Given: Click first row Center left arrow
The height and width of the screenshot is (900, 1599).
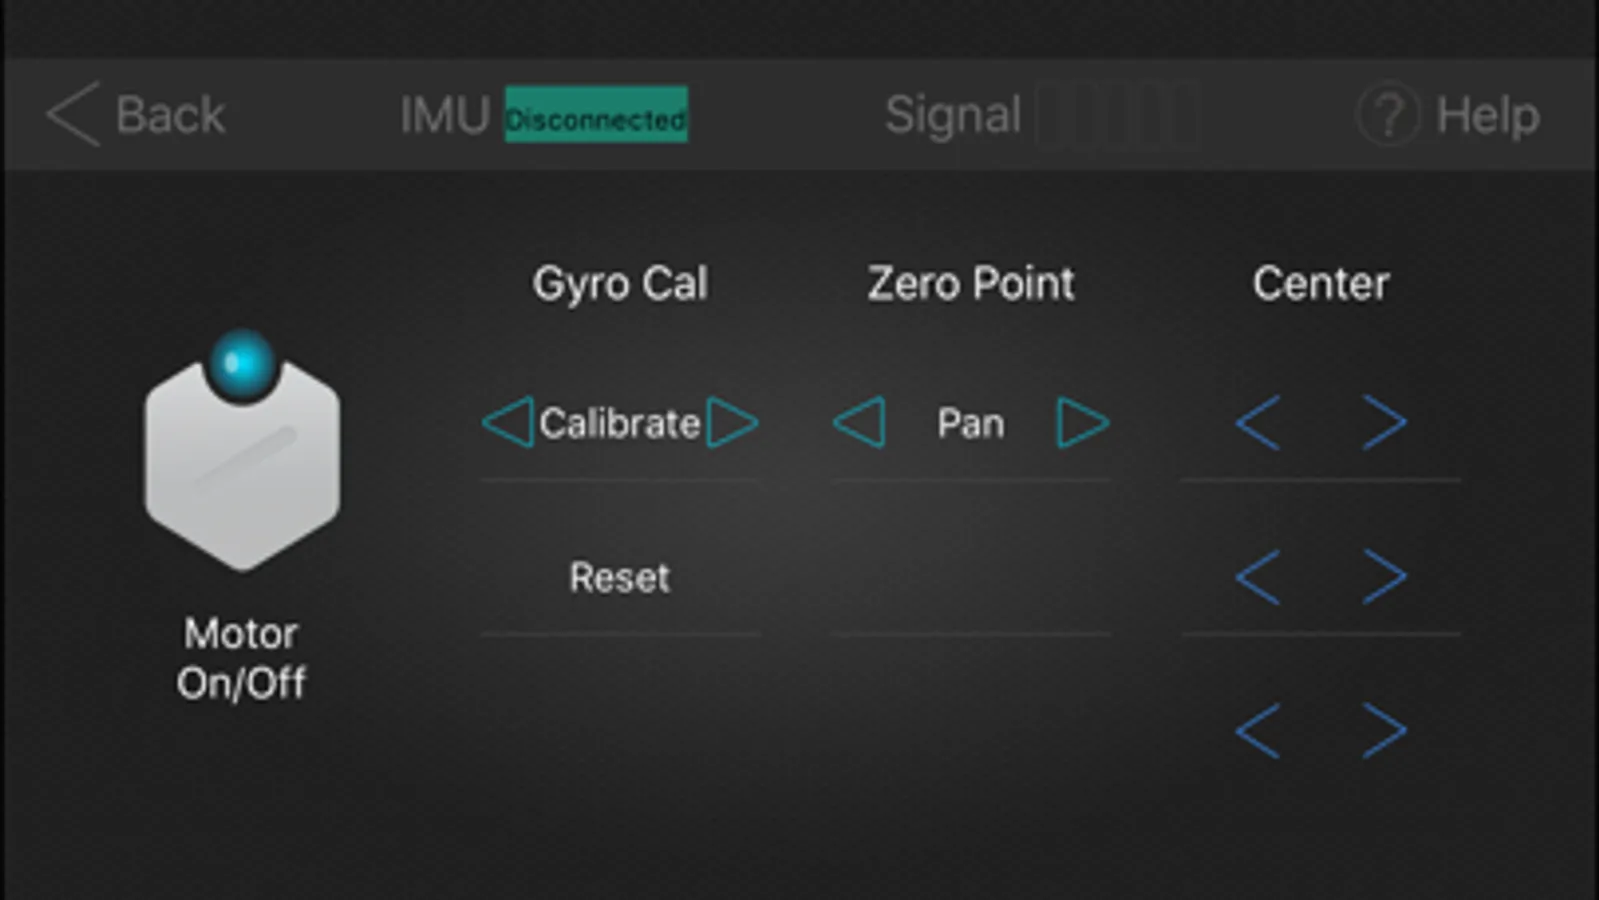Looking at the screenshot, I should 1257,422.
